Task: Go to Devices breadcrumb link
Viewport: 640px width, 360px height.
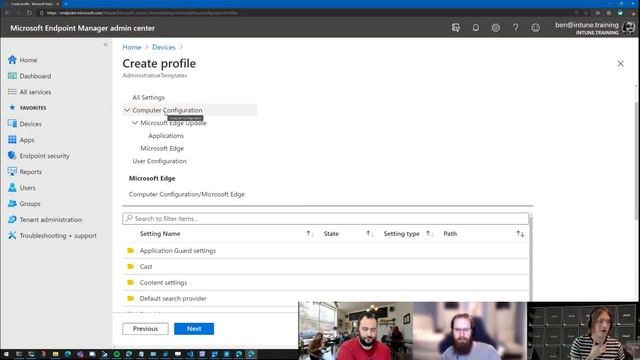Action: pos(164,47)
